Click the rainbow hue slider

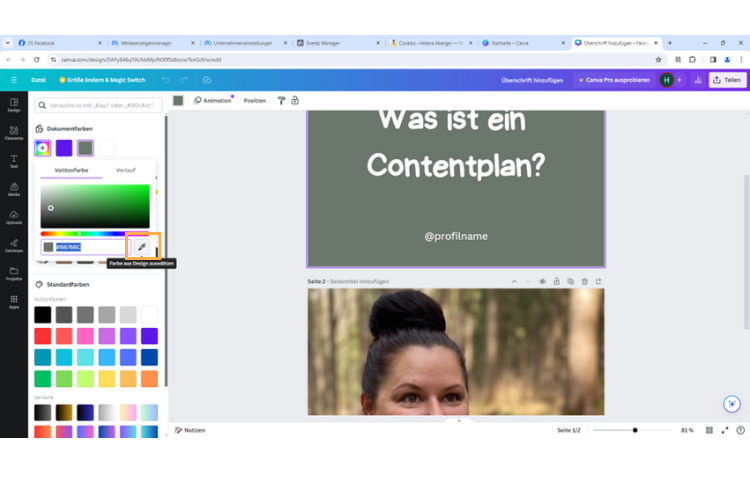pyautogui.click(x=95, y=233)
